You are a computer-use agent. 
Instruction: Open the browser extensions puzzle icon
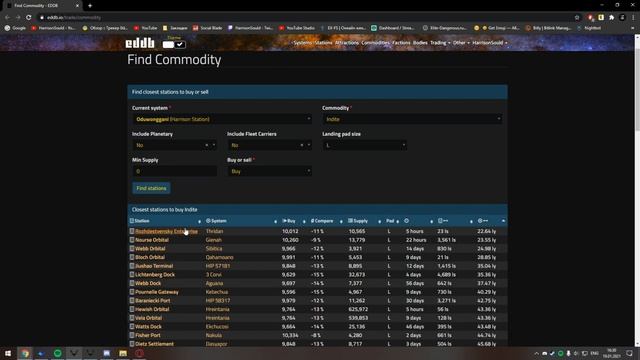point(611,18)
